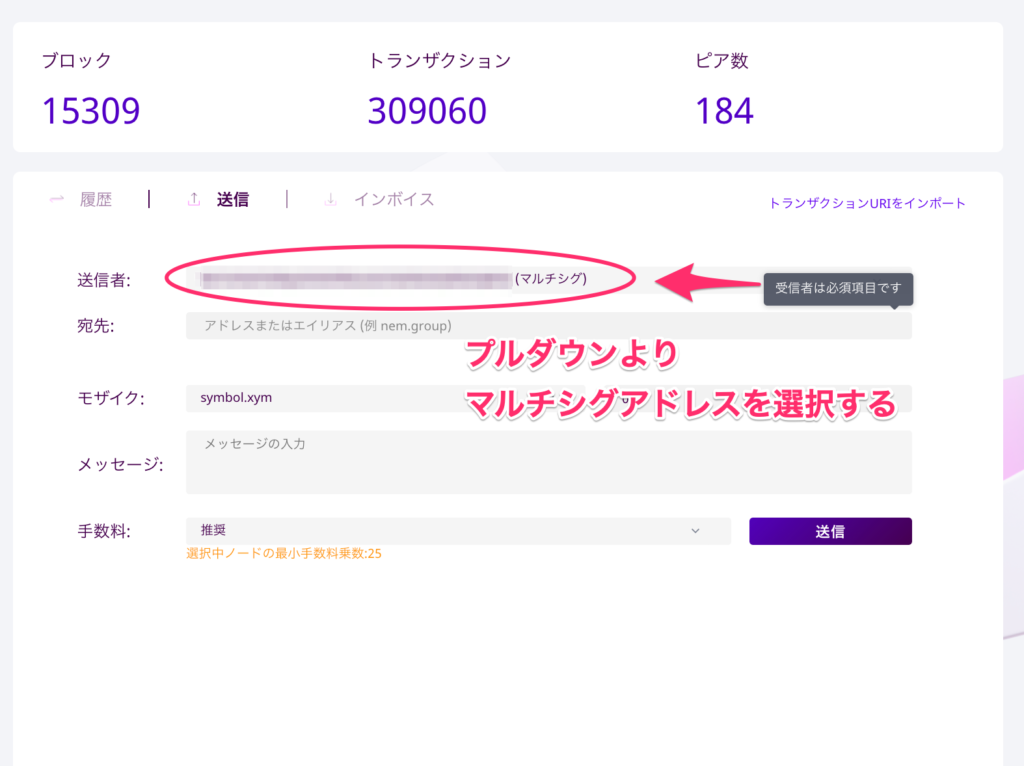Click the purple 送信 send button
The width and height of the screenshot is (1024, 766).
(830, 531)
